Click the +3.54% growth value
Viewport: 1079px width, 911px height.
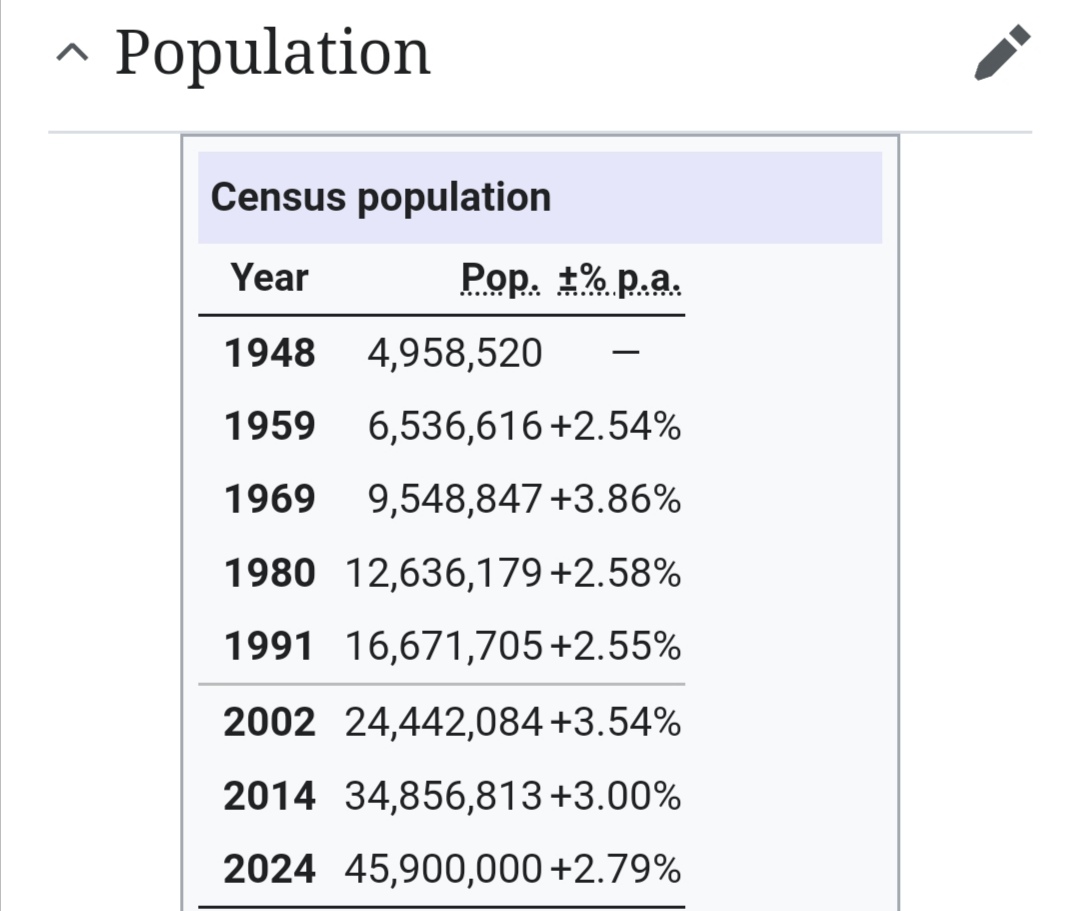(616, 722)
